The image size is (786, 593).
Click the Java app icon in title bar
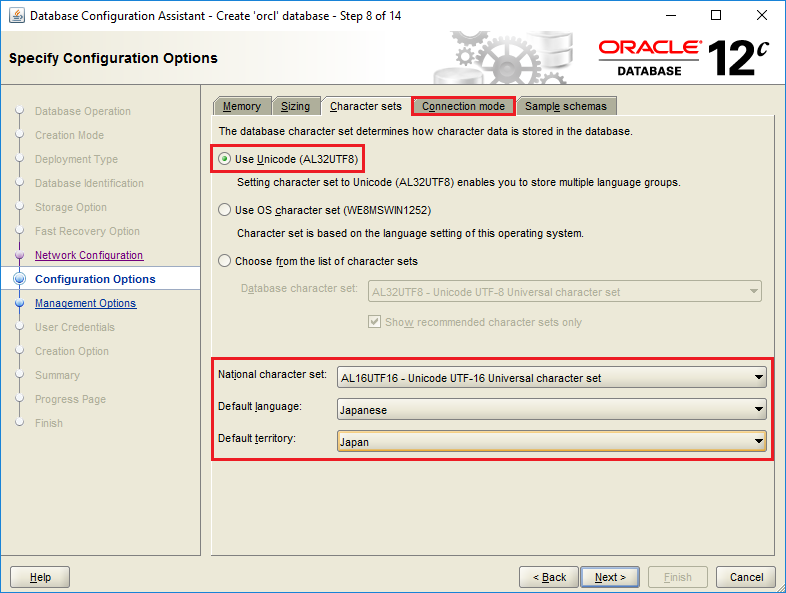(x=17, y=16)
